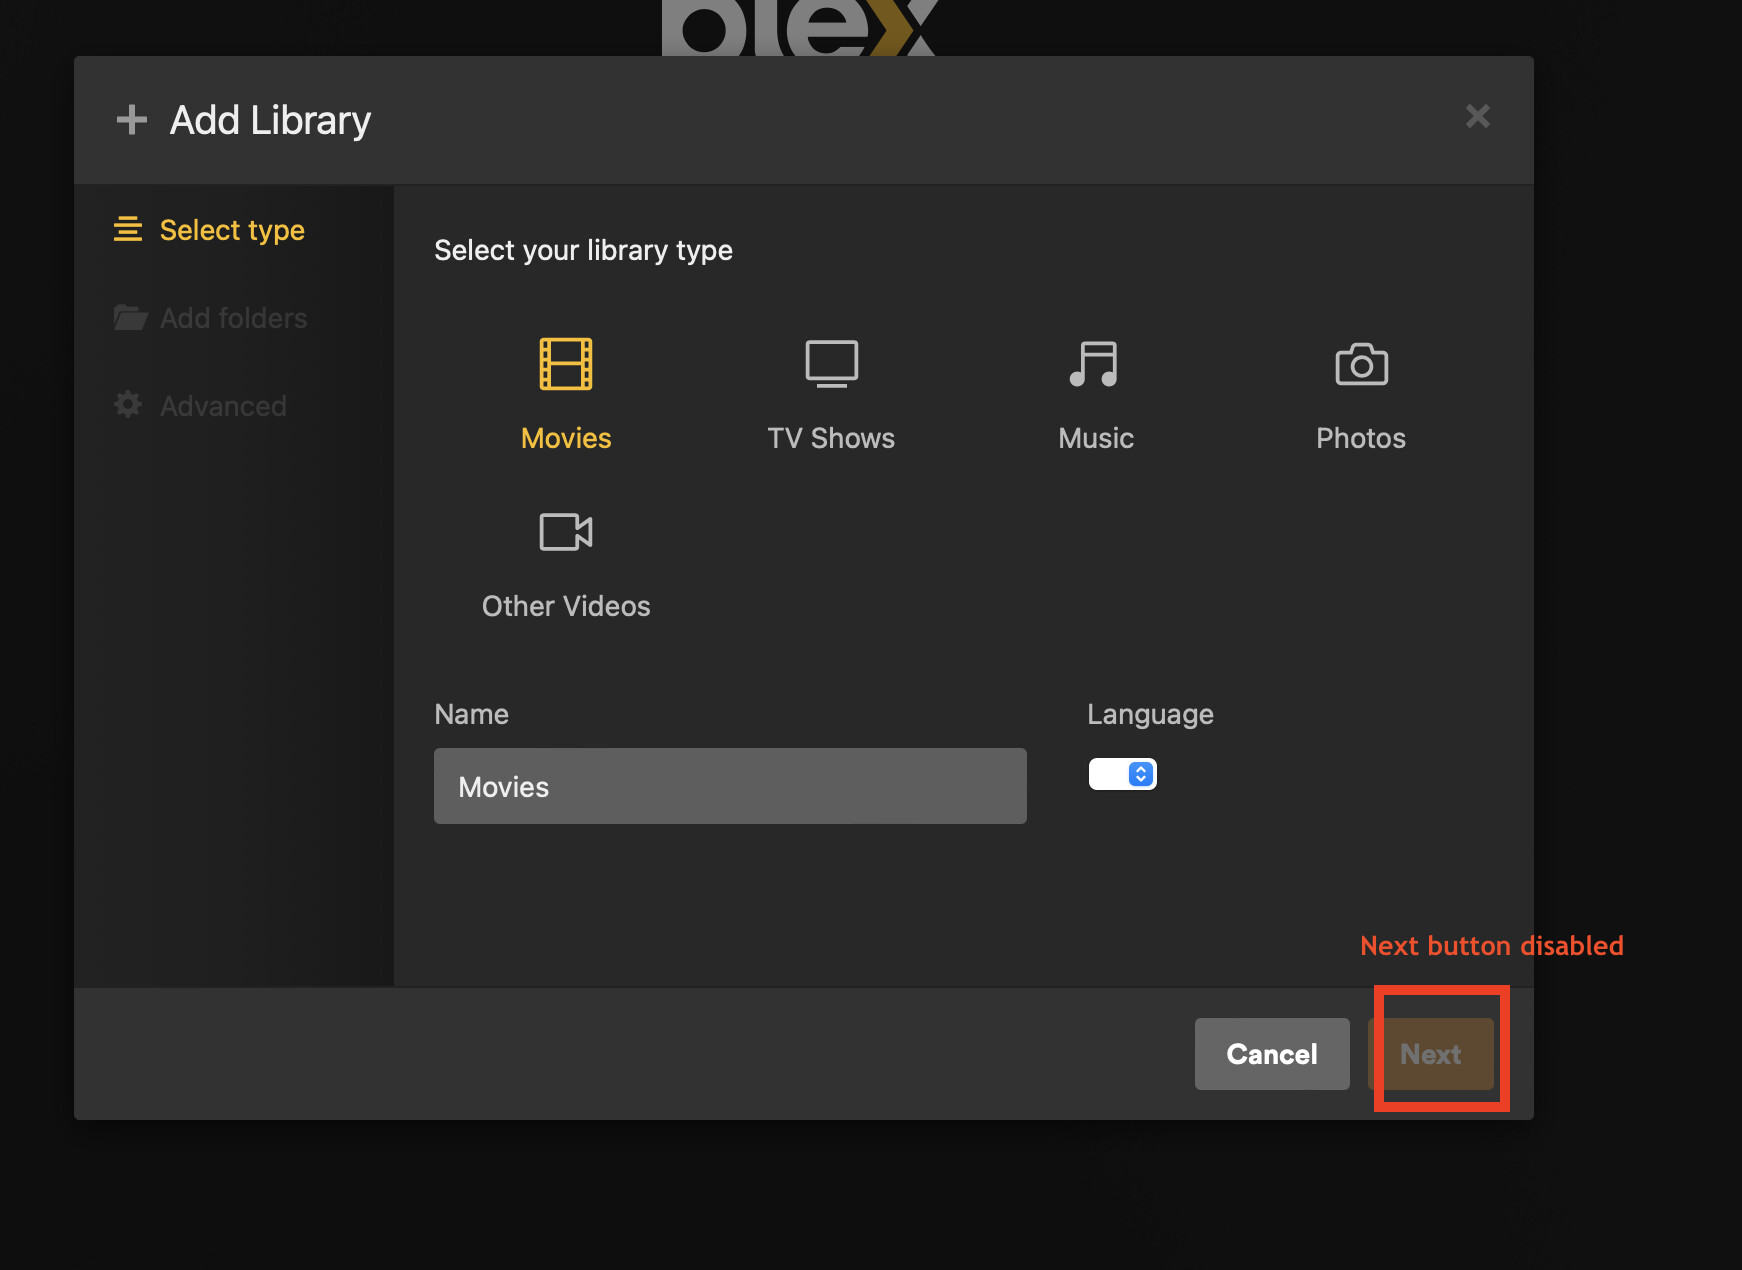Click the gear icon beside Advanced
The height and width of the screenshot is (1270, 1742).
coord(128,405)
